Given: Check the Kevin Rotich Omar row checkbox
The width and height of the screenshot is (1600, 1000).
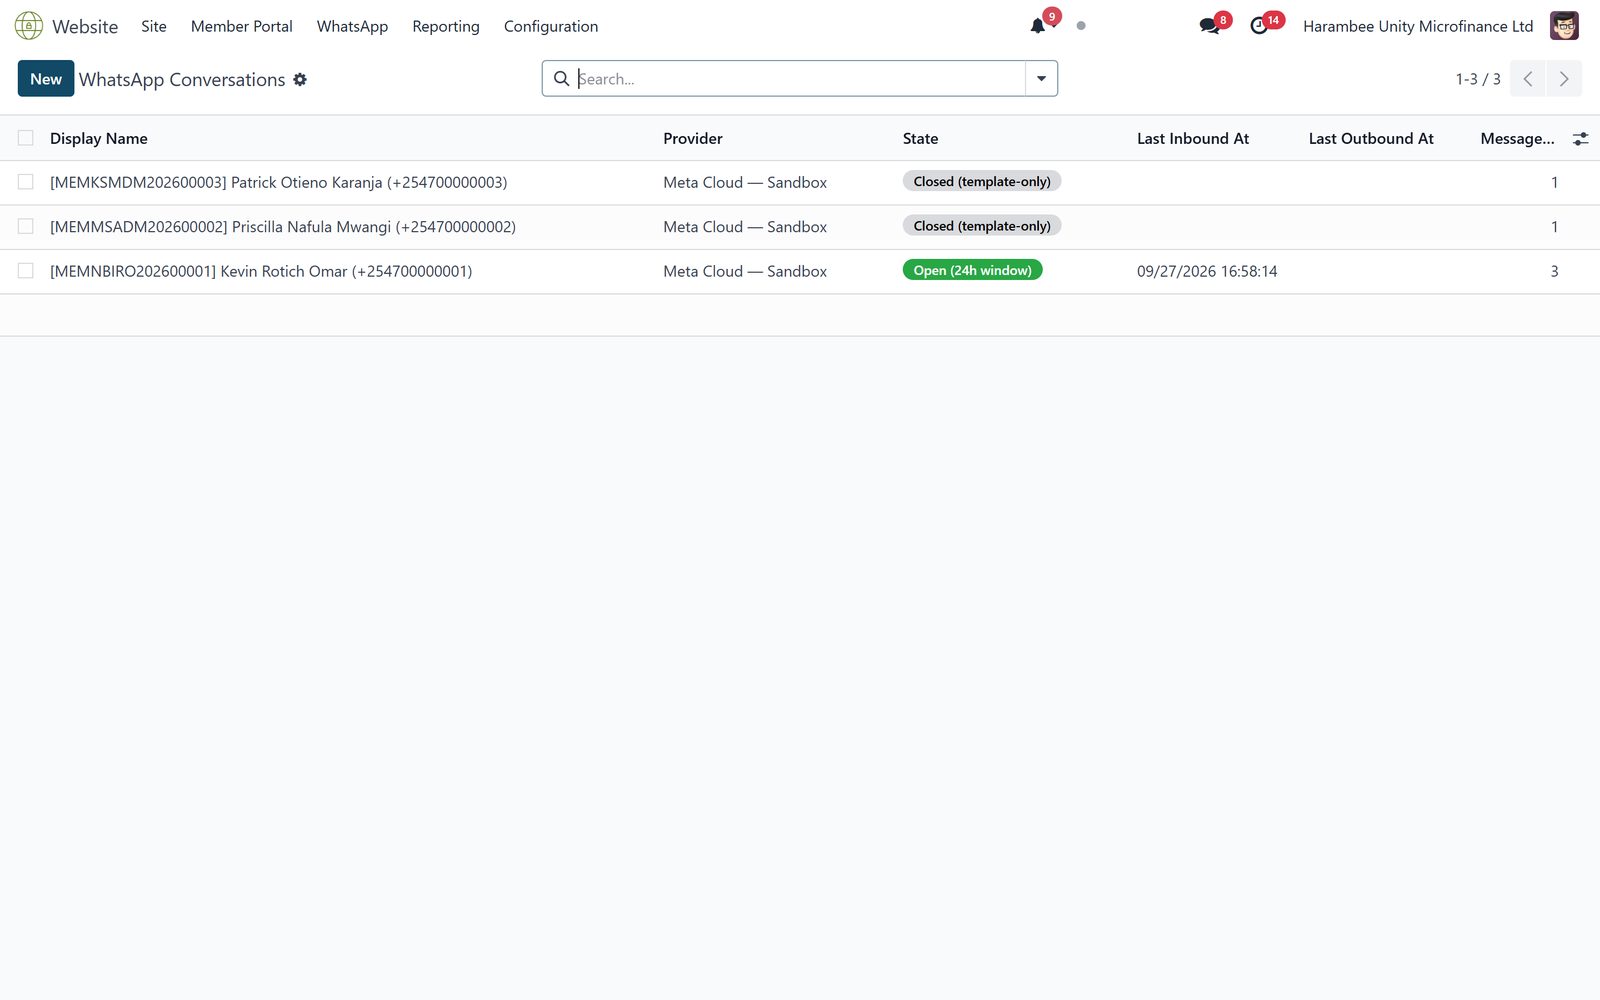Looking at the screenshot, I should pos(26,271).
